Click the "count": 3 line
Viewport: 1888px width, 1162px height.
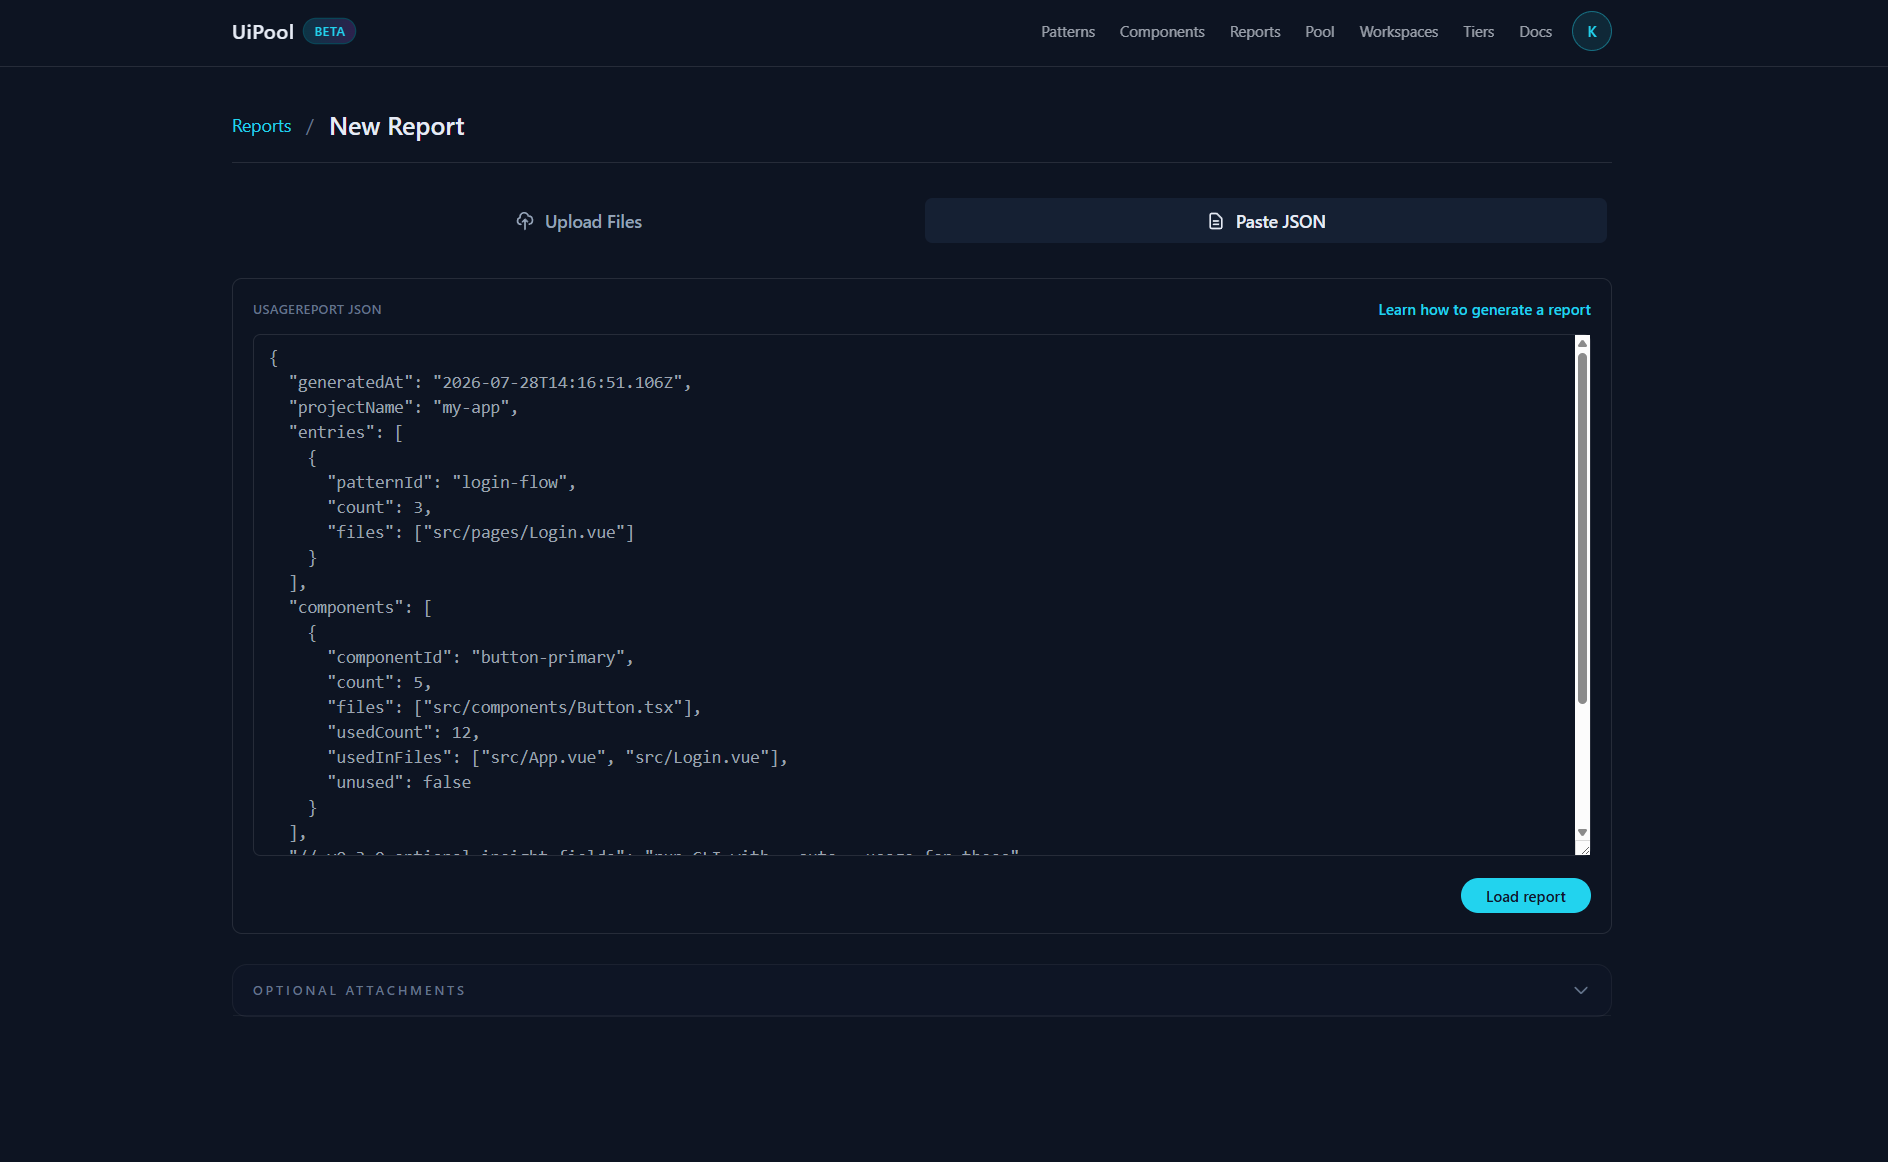pos(380,507)
